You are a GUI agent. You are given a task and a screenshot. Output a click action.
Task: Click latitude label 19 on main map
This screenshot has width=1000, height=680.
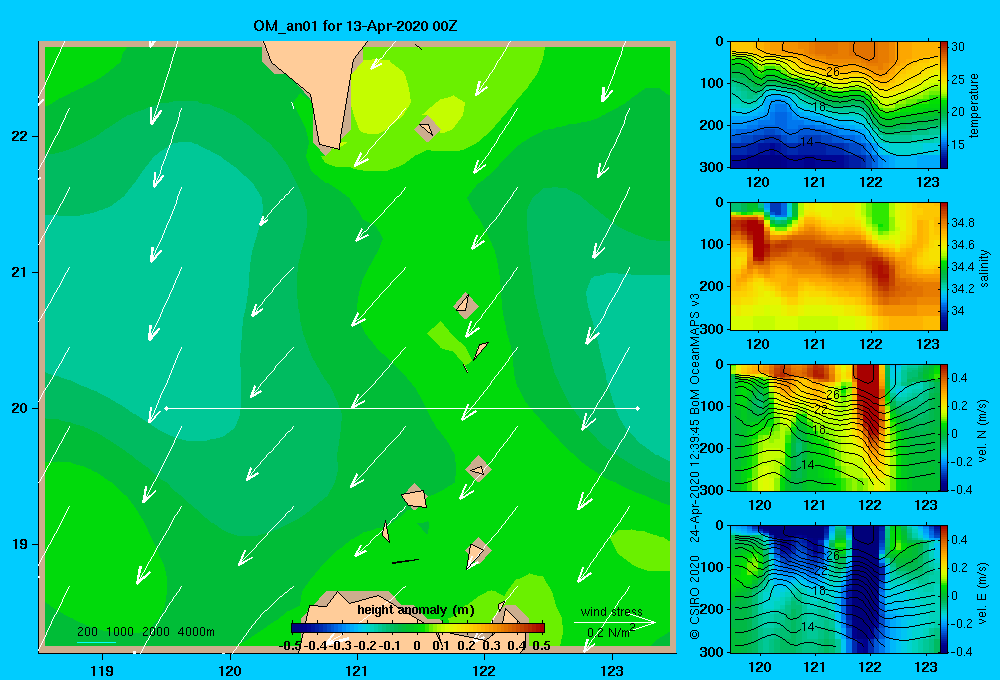pyautogui.click(x=18, y=544)
